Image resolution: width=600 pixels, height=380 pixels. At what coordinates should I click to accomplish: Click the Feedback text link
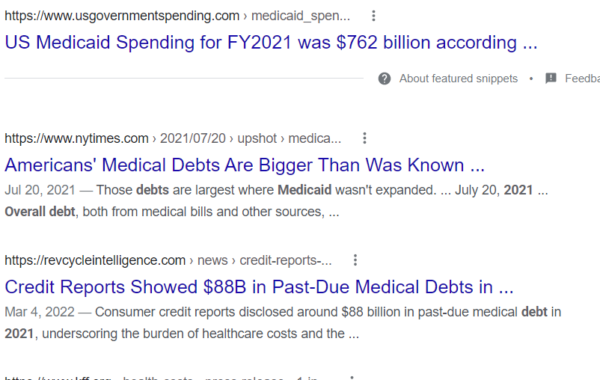tap(582, 78)
